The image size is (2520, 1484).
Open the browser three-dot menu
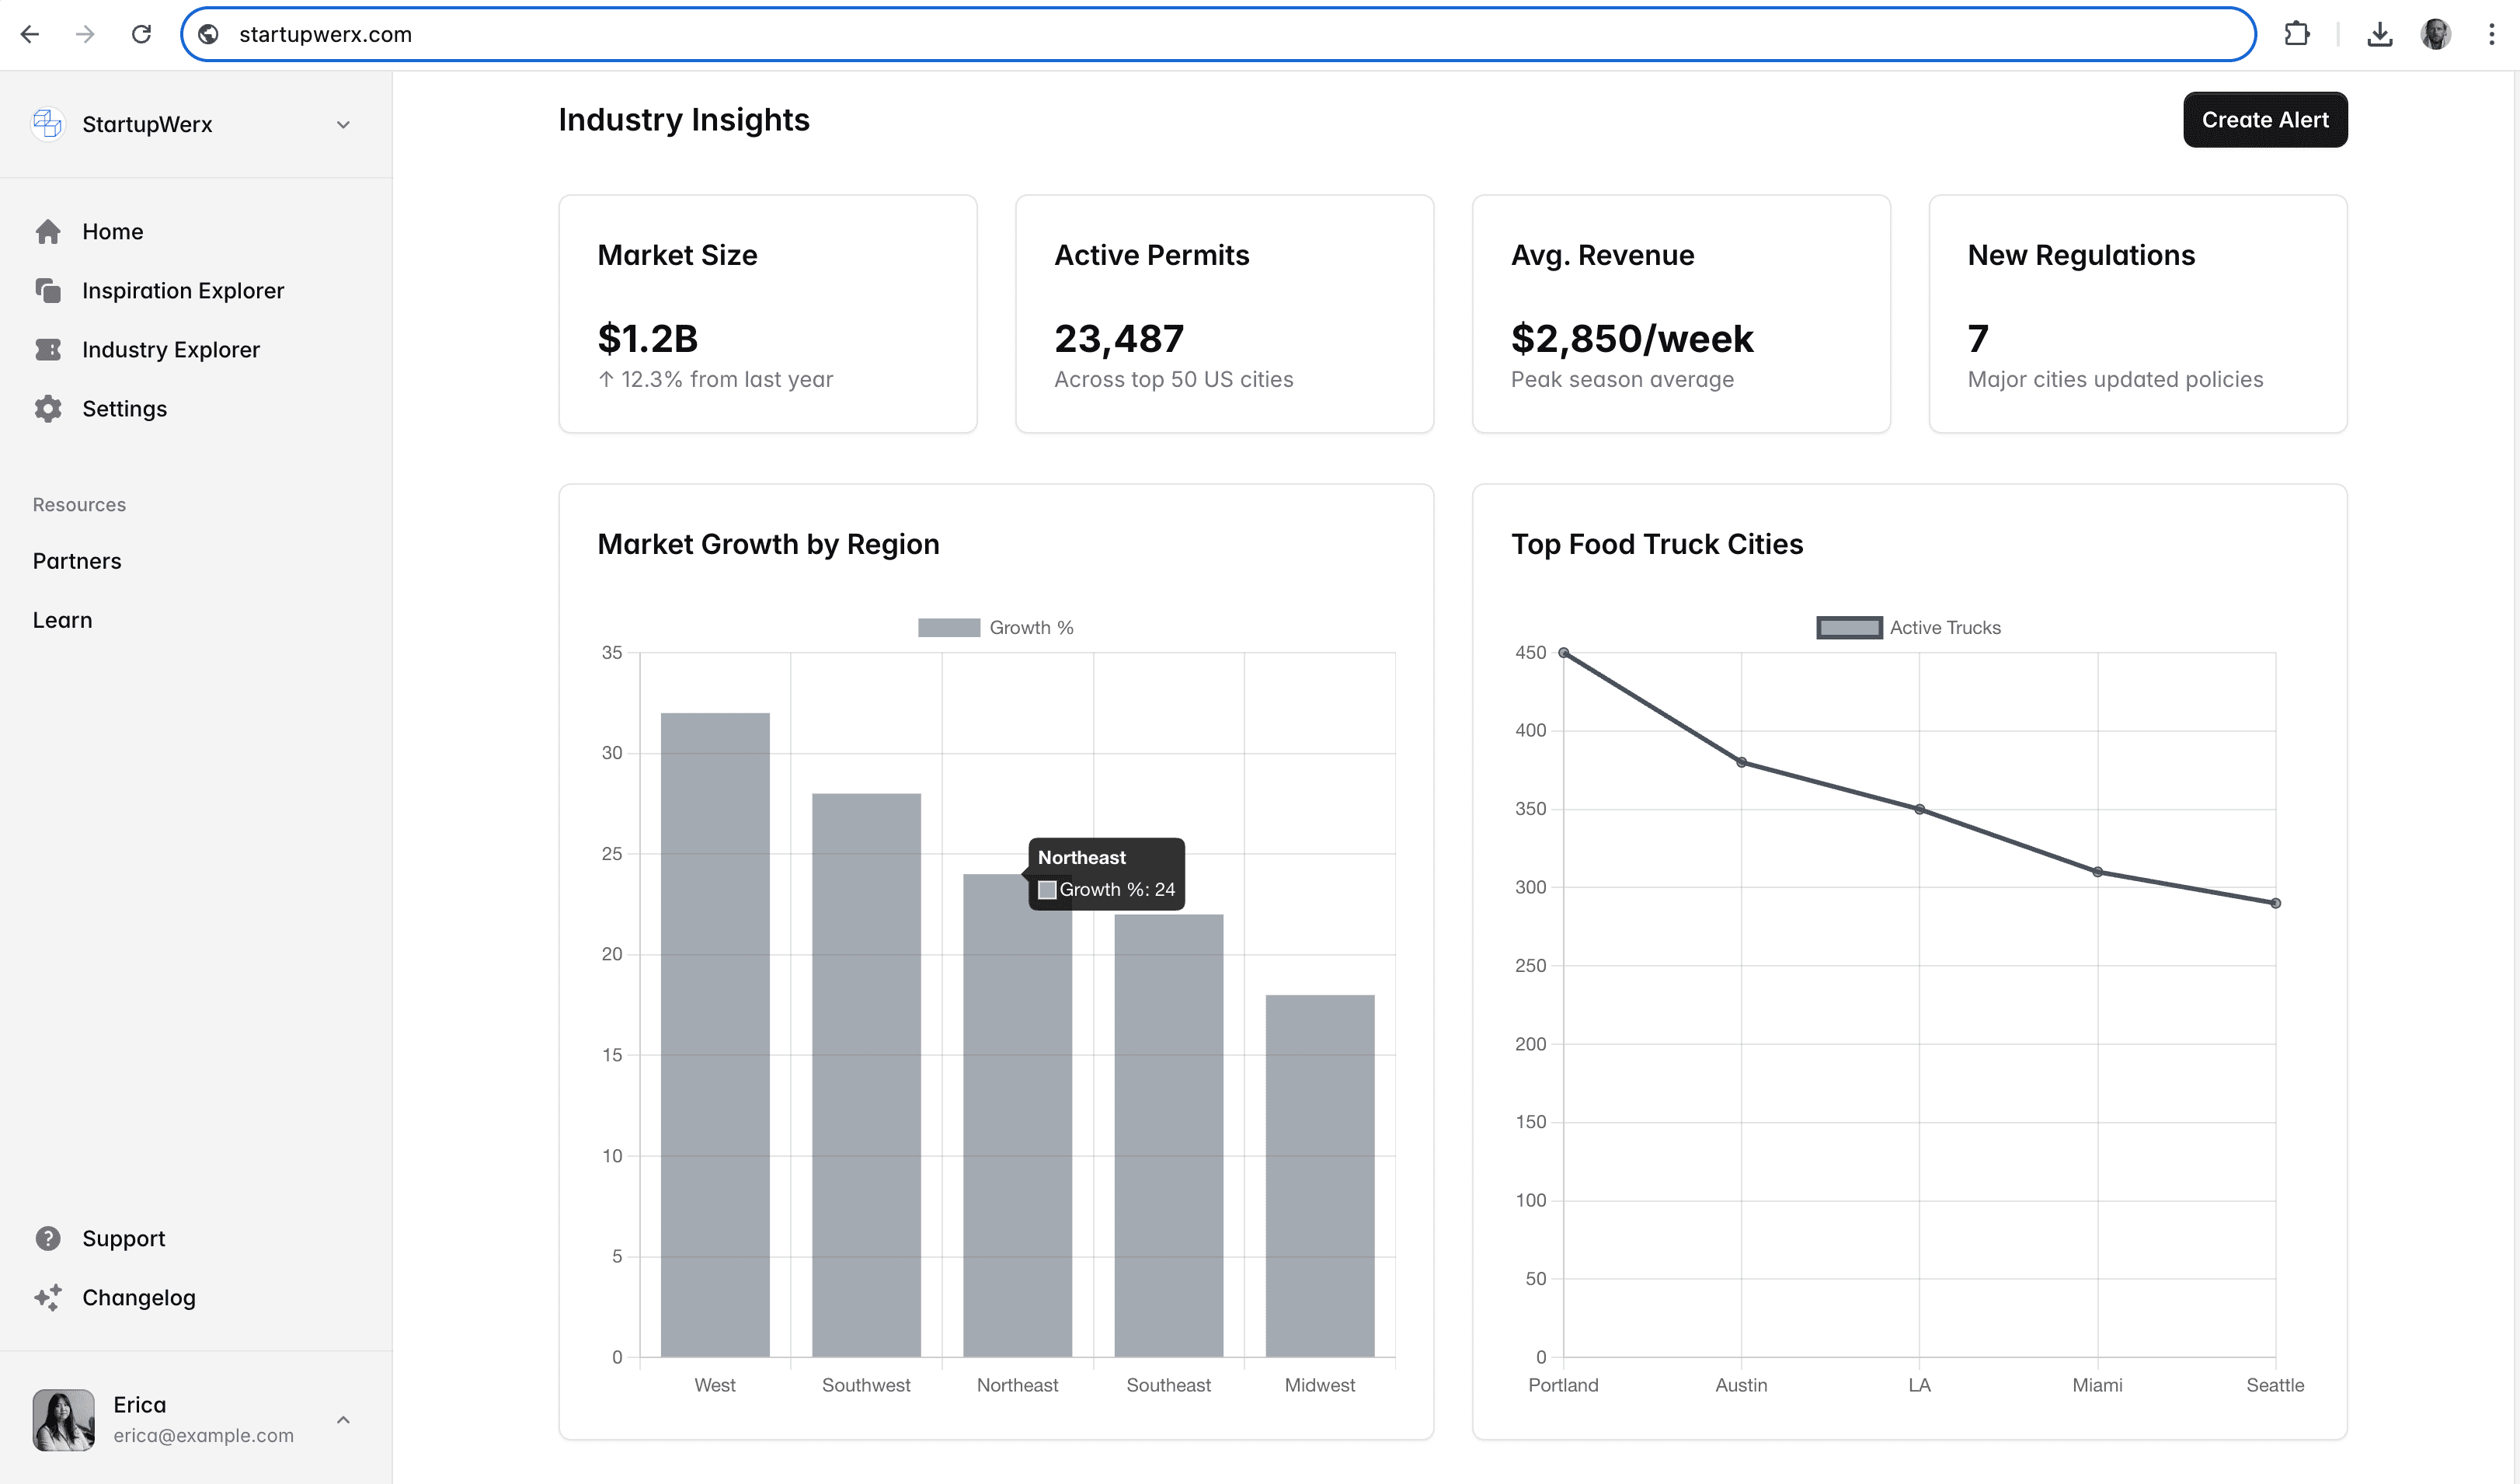tap(2491, 34)
